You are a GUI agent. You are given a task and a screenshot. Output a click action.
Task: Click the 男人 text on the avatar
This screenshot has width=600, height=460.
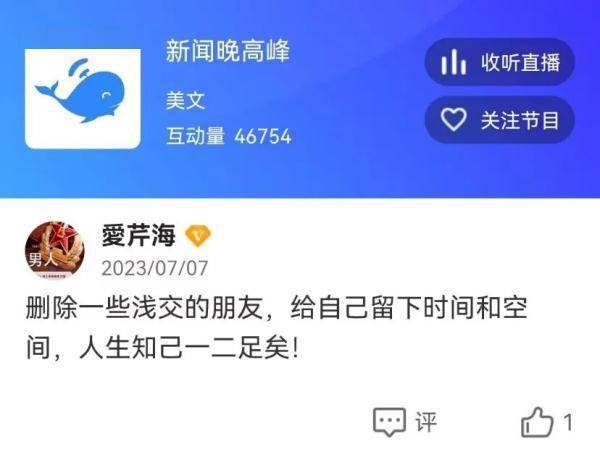[43, 260]
